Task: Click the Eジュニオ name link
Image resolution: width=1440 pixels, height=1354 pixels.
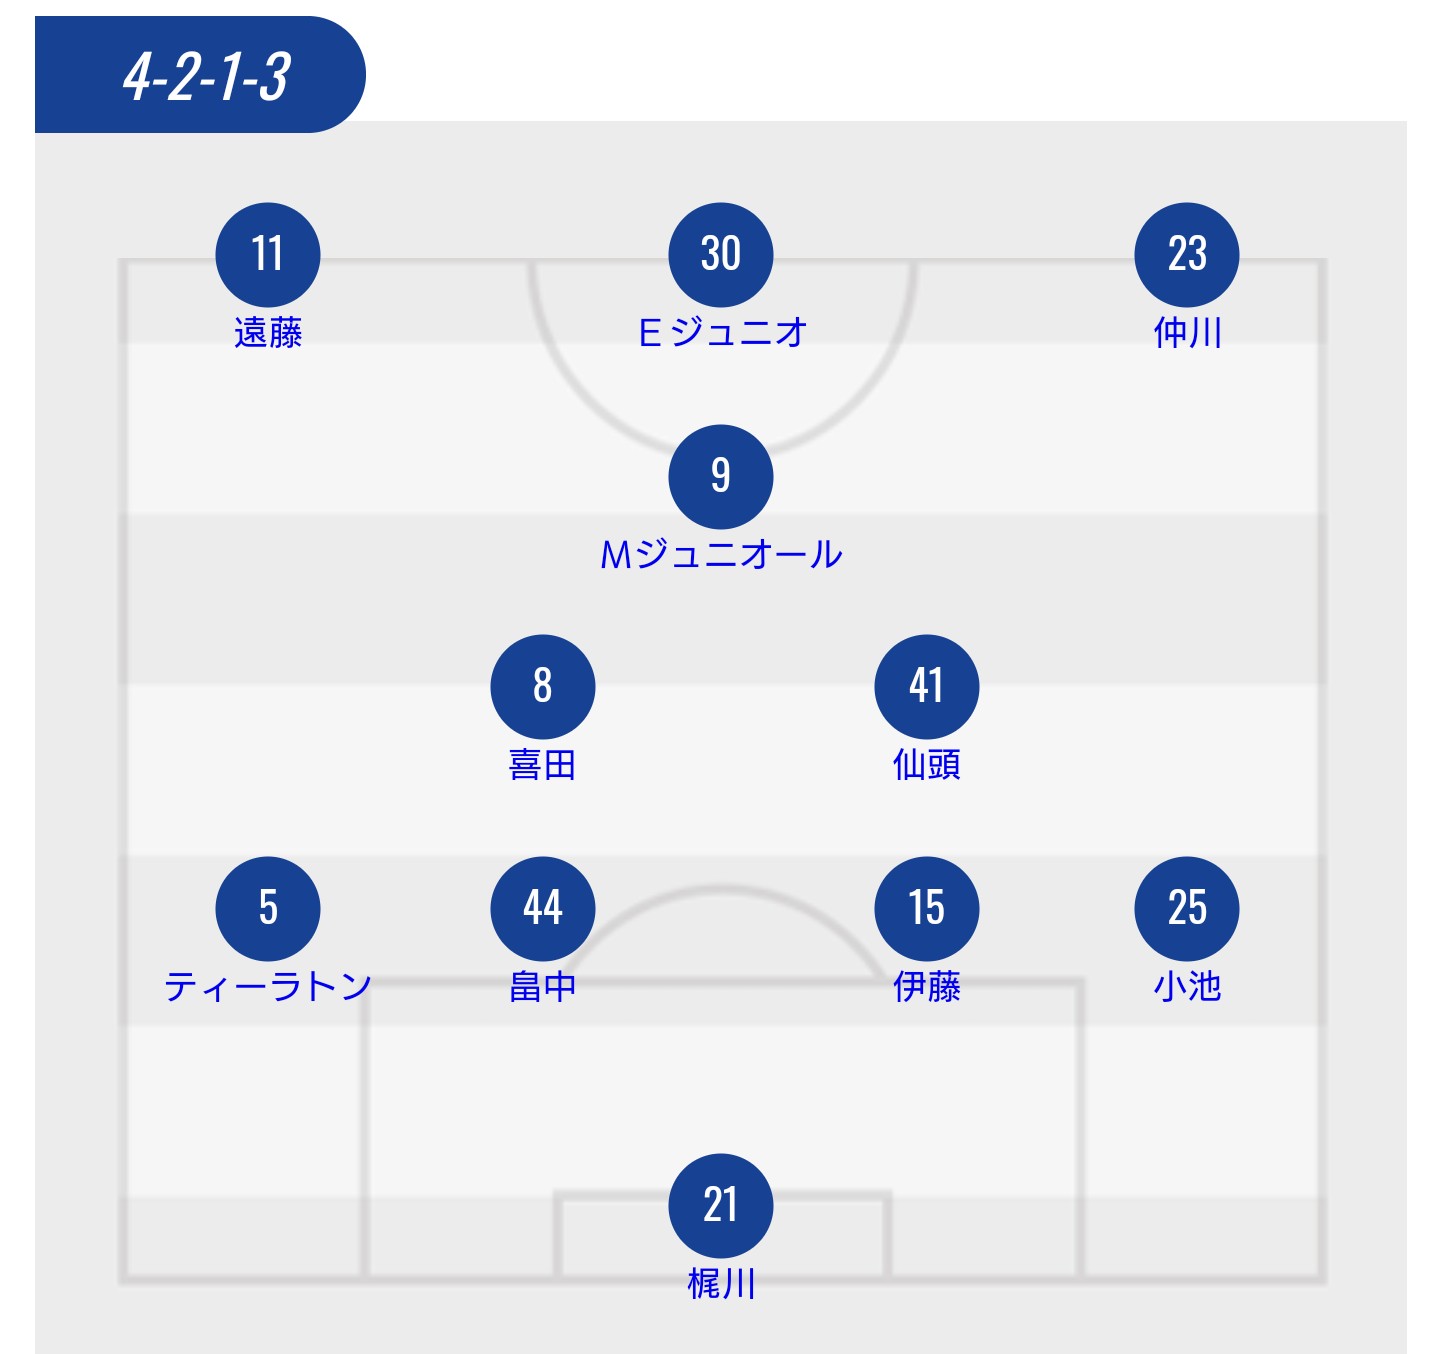Action: (x=722, y=333)
